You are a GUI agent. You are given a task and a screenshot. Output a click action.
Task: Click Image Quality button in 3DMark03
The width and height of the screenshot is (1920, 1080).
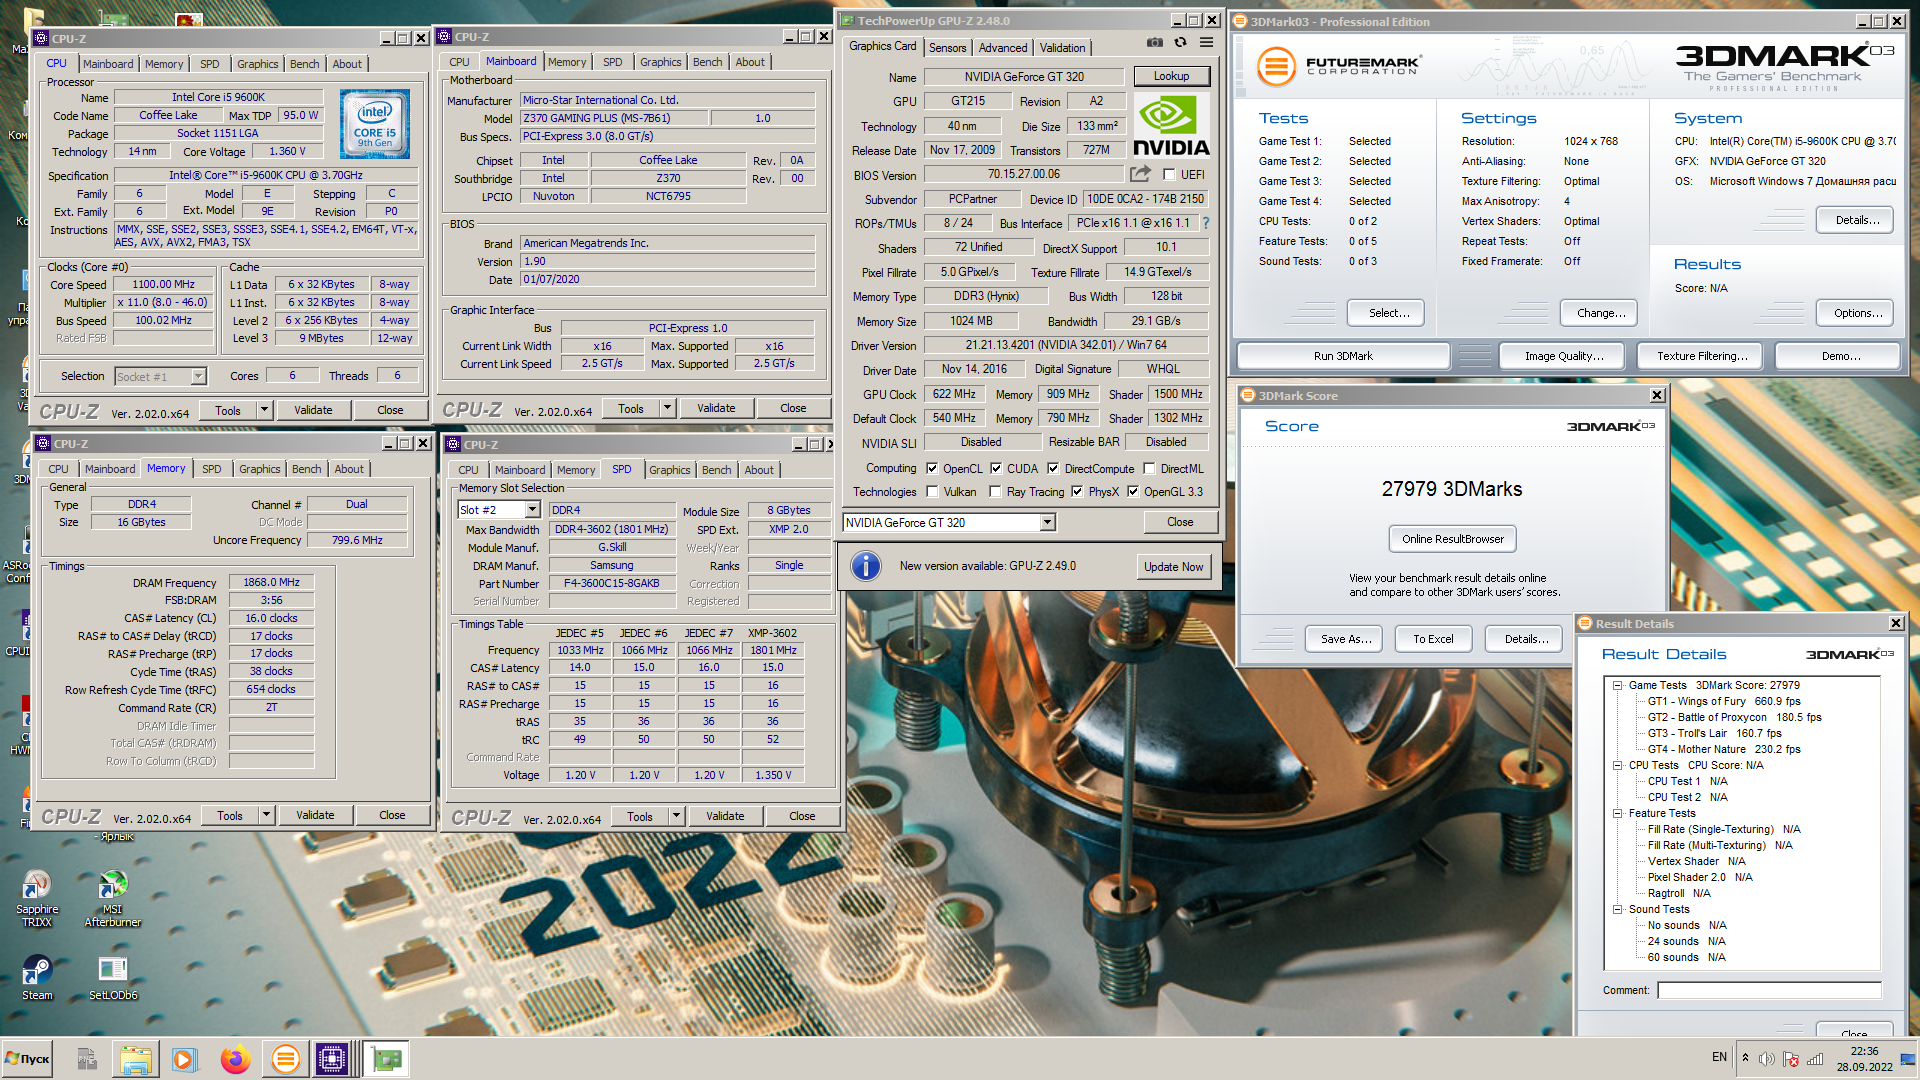point(1564,356)
